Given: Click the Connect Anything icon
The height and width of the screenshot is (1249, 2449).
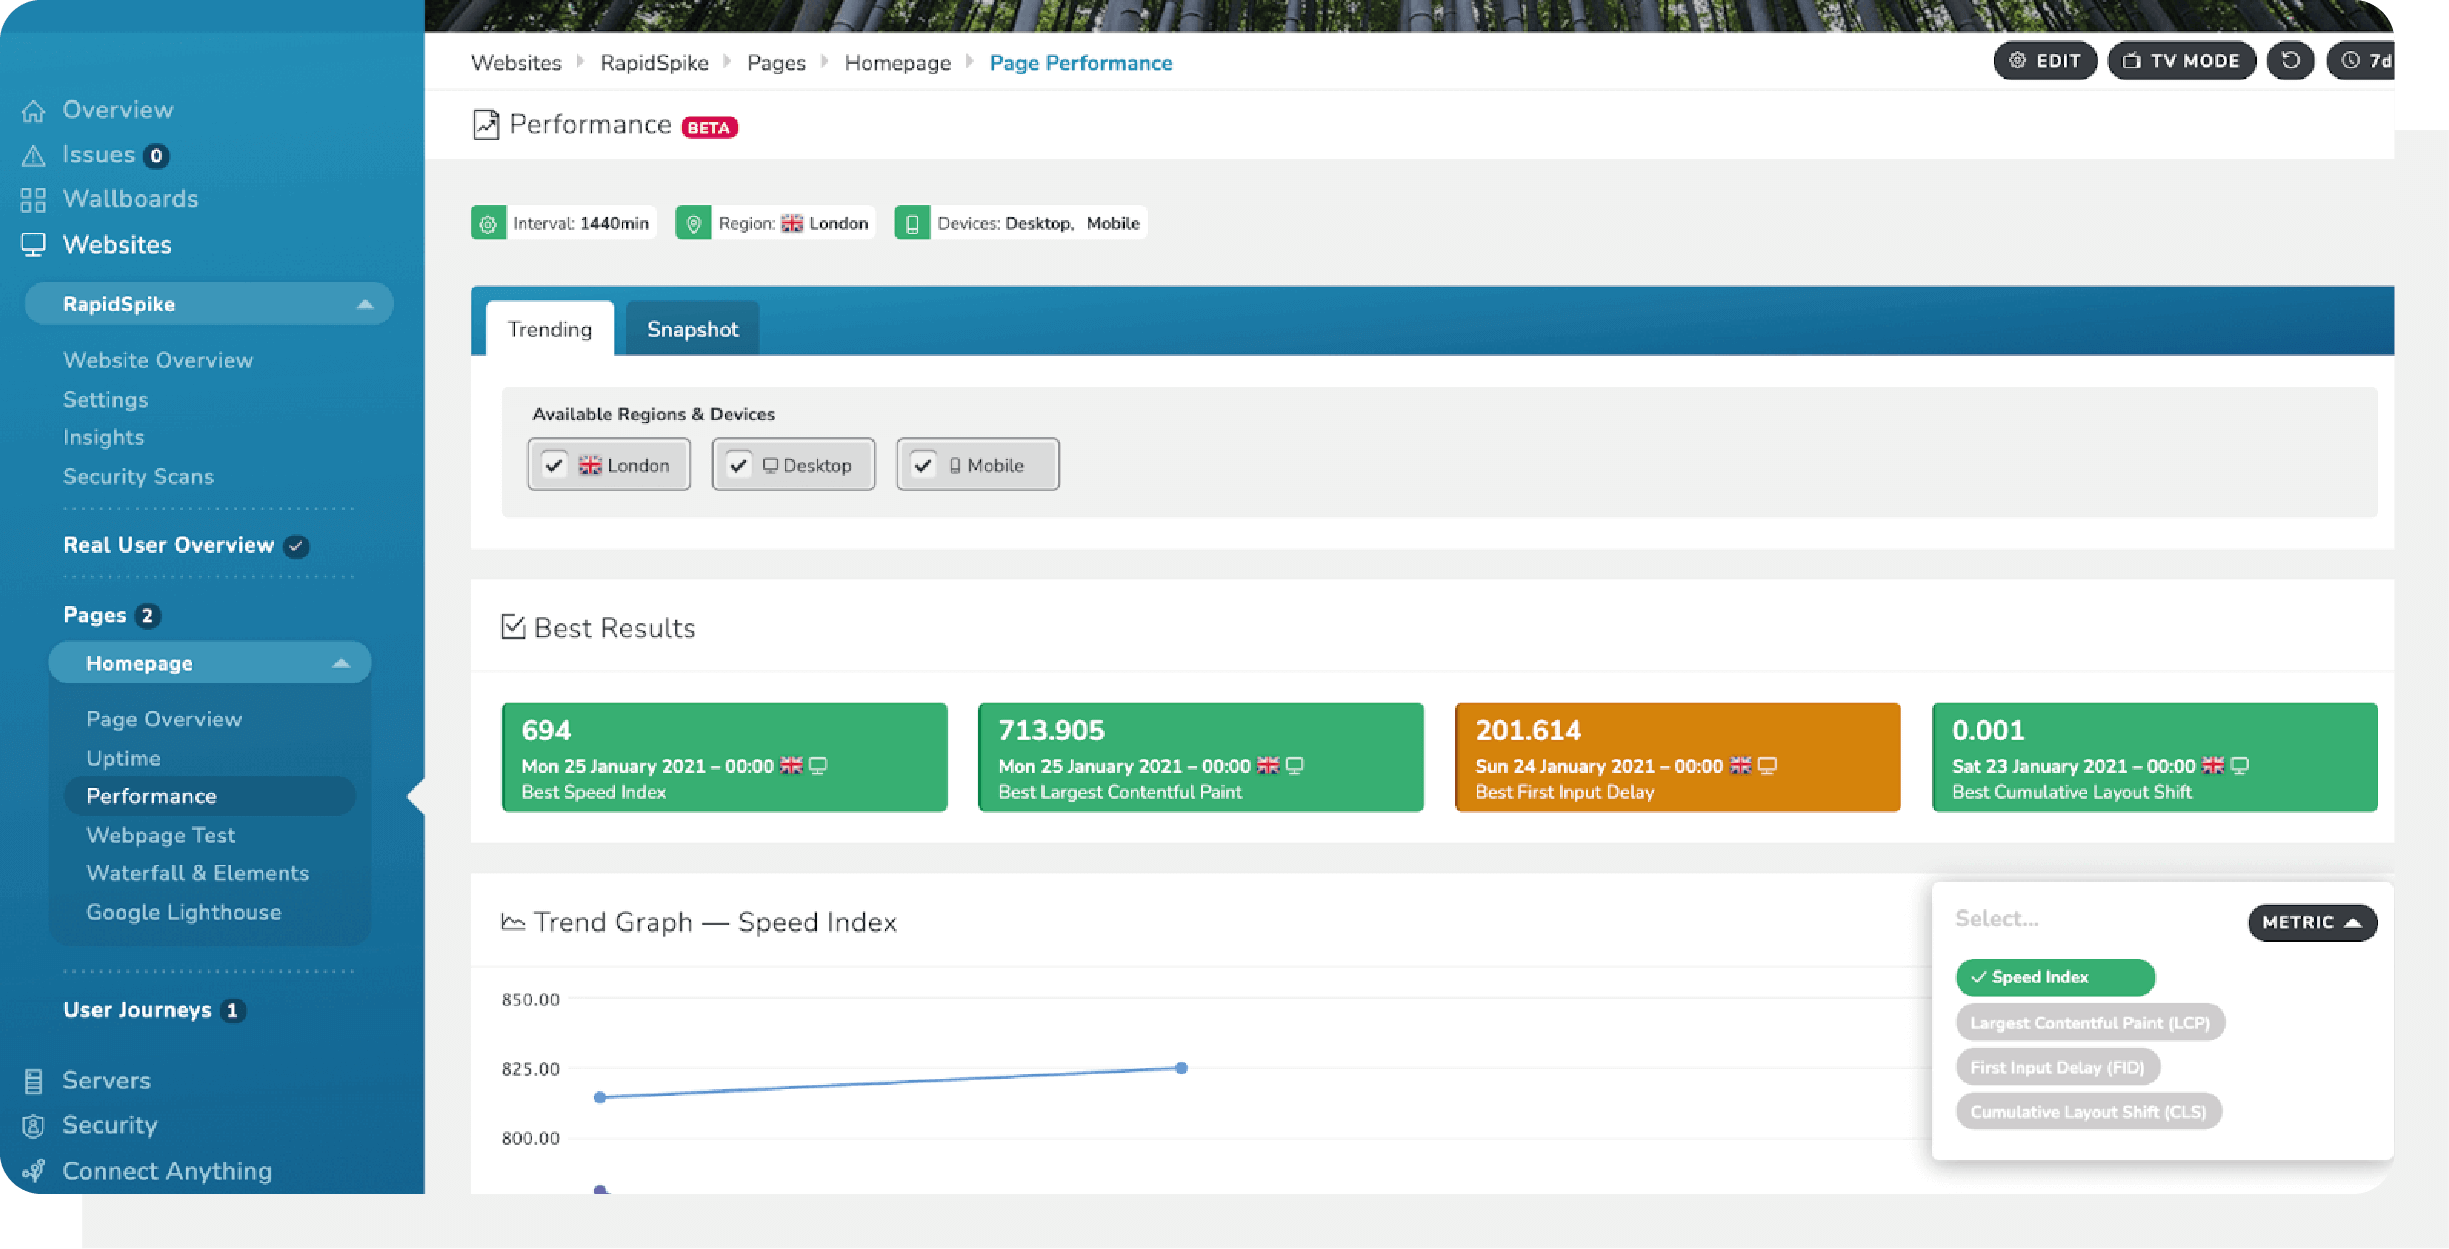Looking at the screenshot, I should [34, 1171].
